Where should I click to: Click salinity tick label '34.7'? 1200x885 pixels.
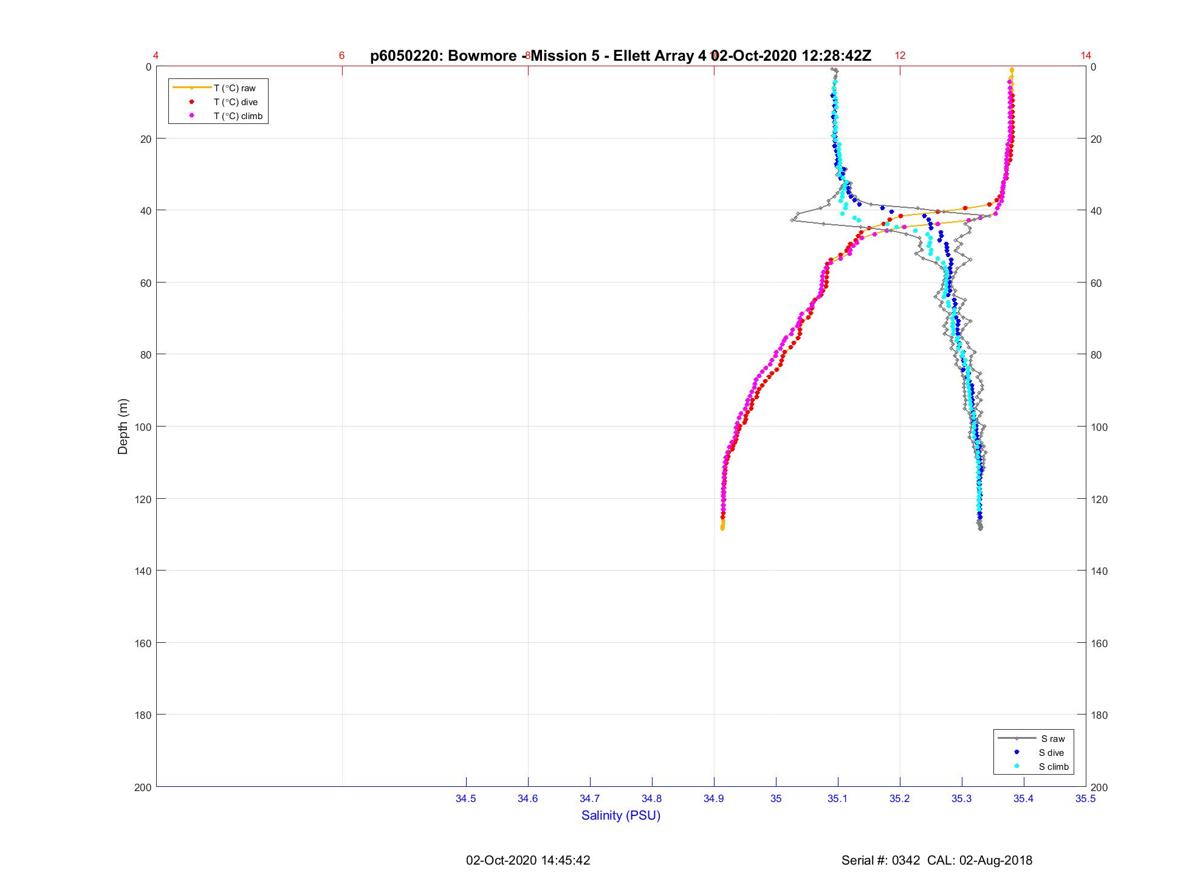(590, 799)
